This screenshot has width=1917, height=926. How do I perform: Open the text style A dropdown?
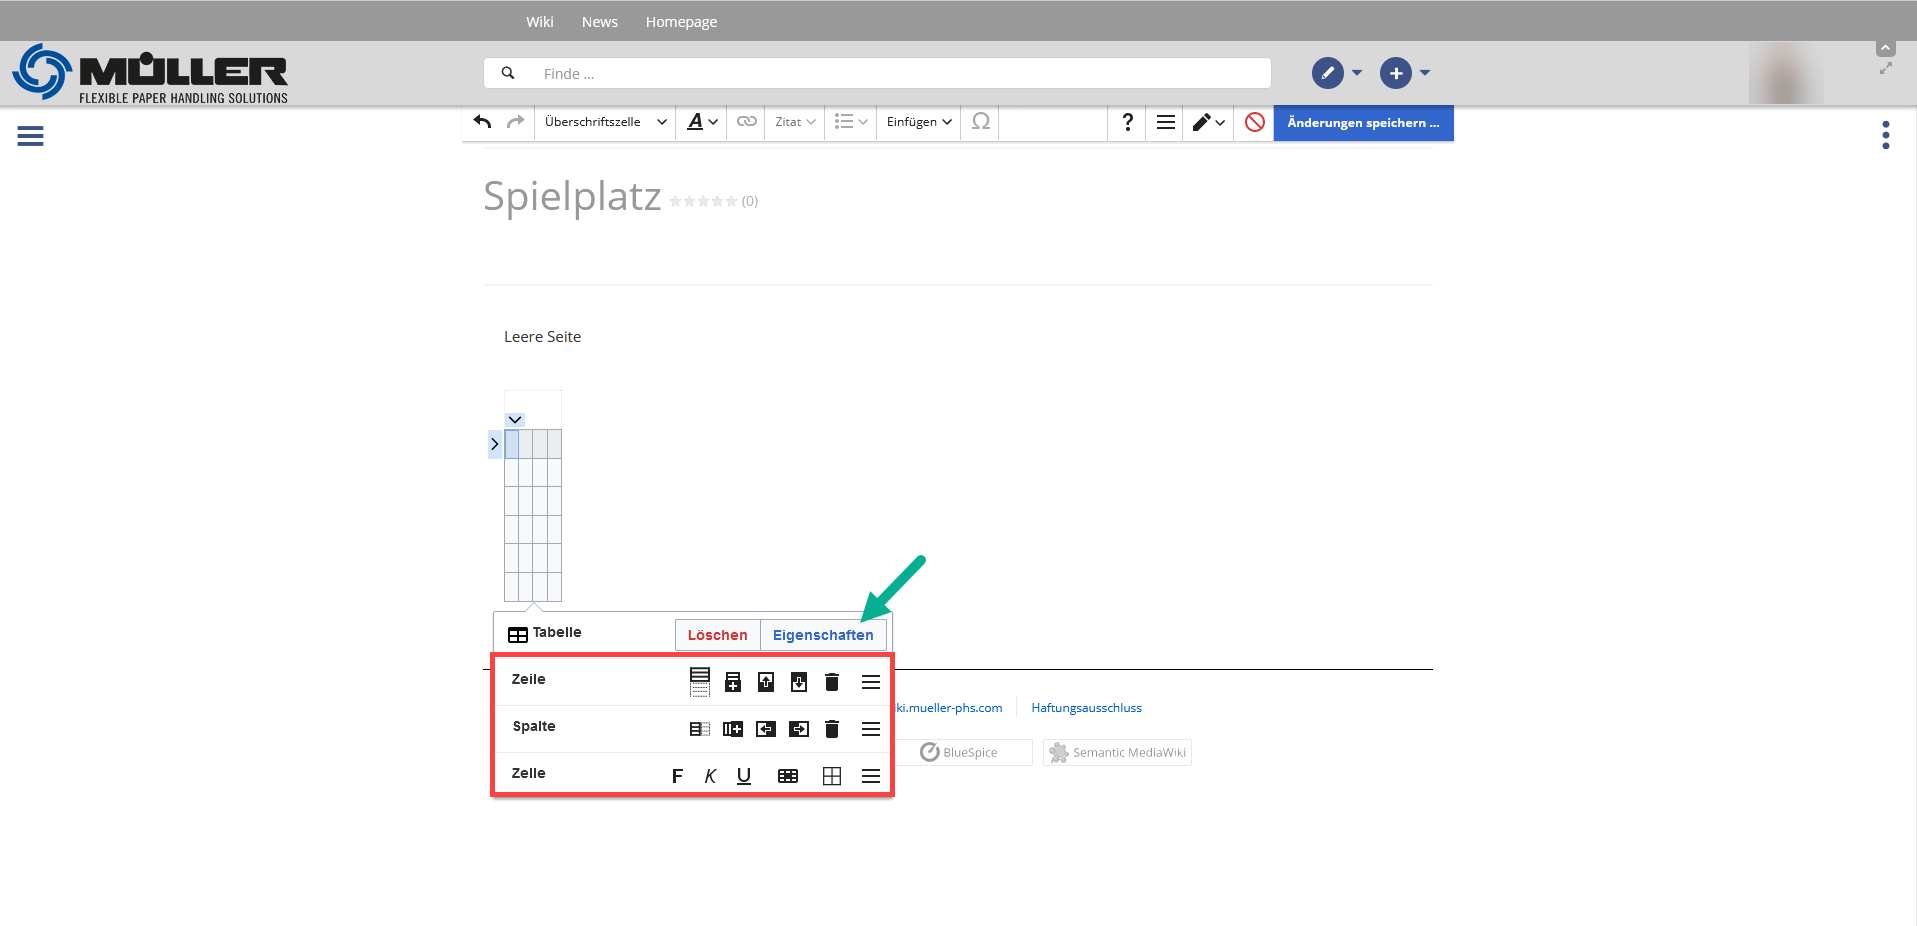pyautogui.click(x=702, y=122)
